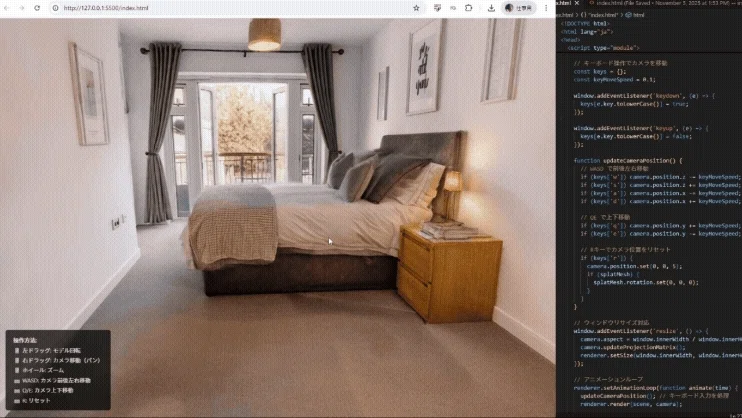Click the bedside lamp in the 3D scene

point(452,194)
